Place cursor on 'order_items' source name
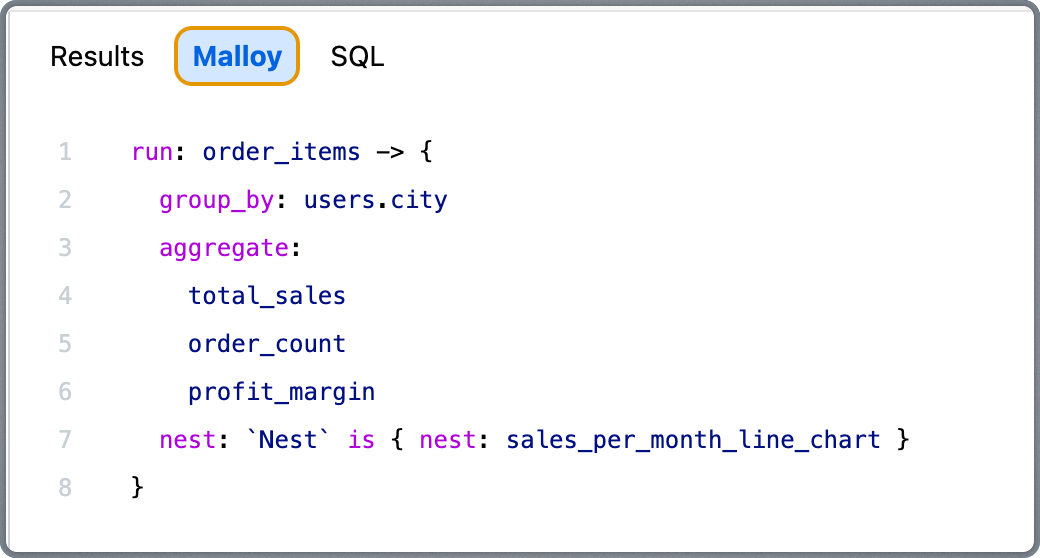This screenshot has height=558, width=1040. click(281, 152)
